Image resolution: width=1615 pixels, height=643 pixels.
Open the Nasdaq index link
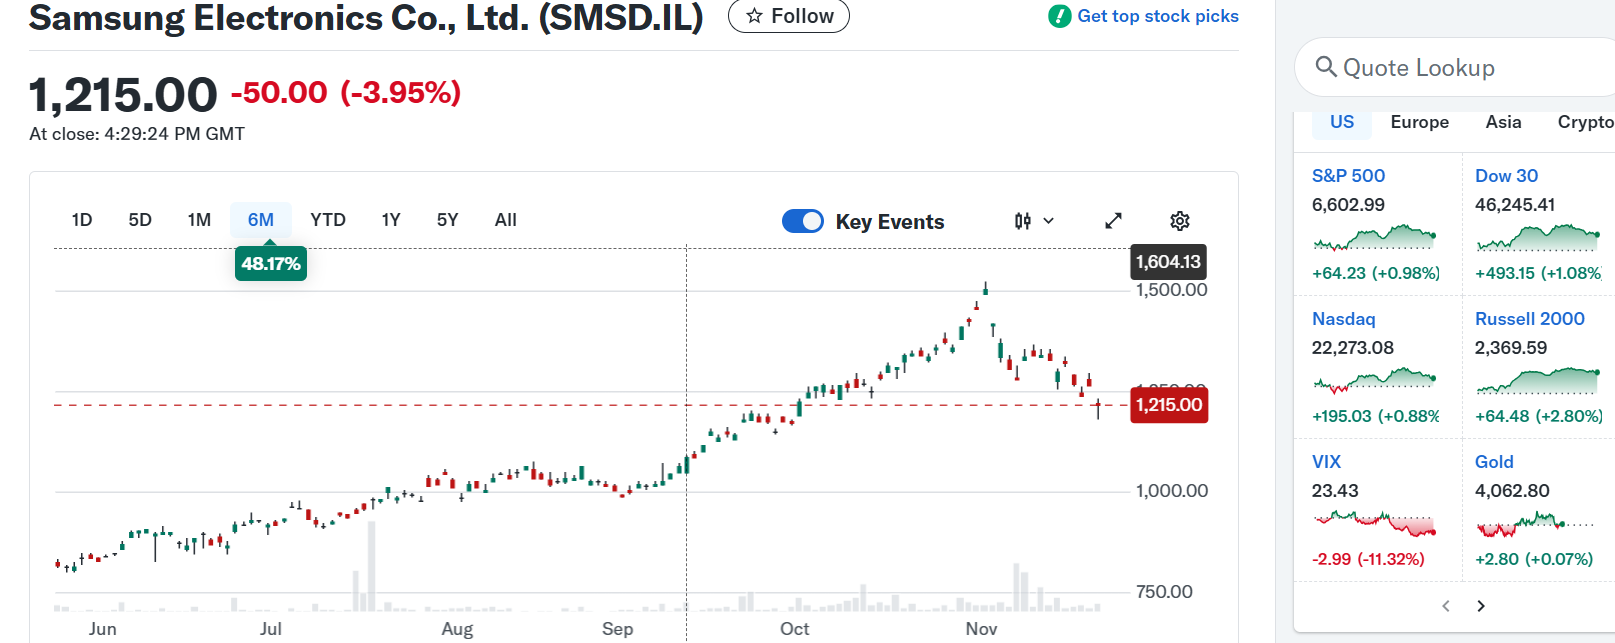point(1343,319)
